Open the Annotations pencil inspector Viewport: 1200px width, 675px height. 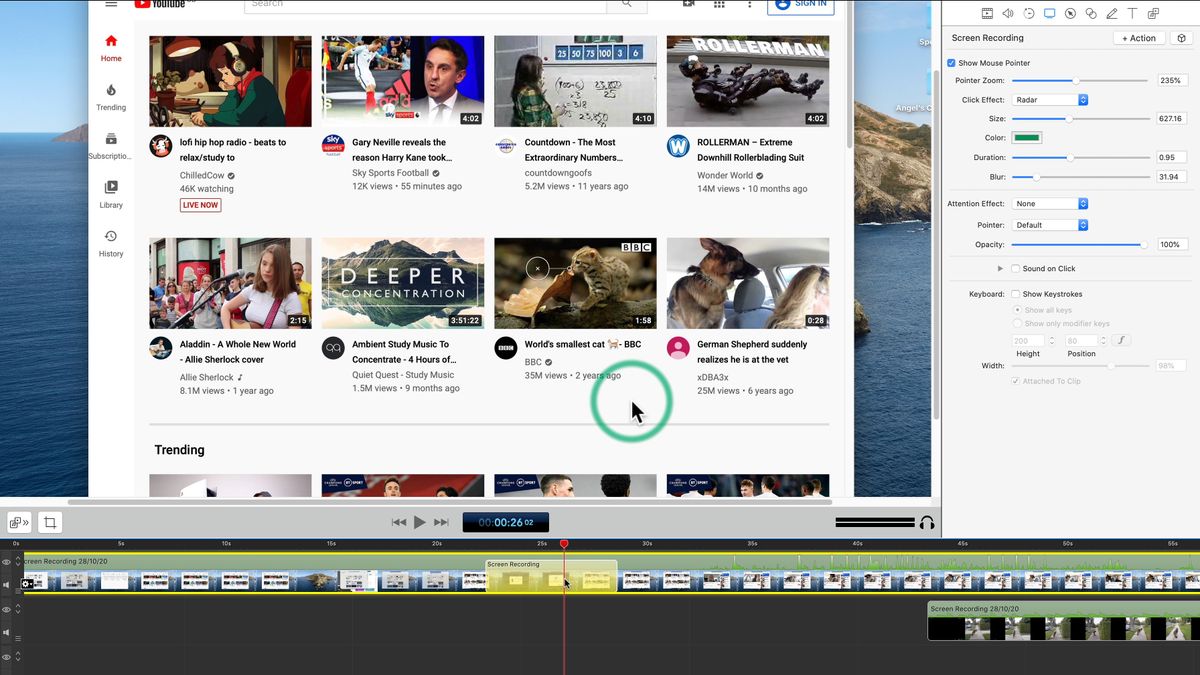pos(1112,13)
